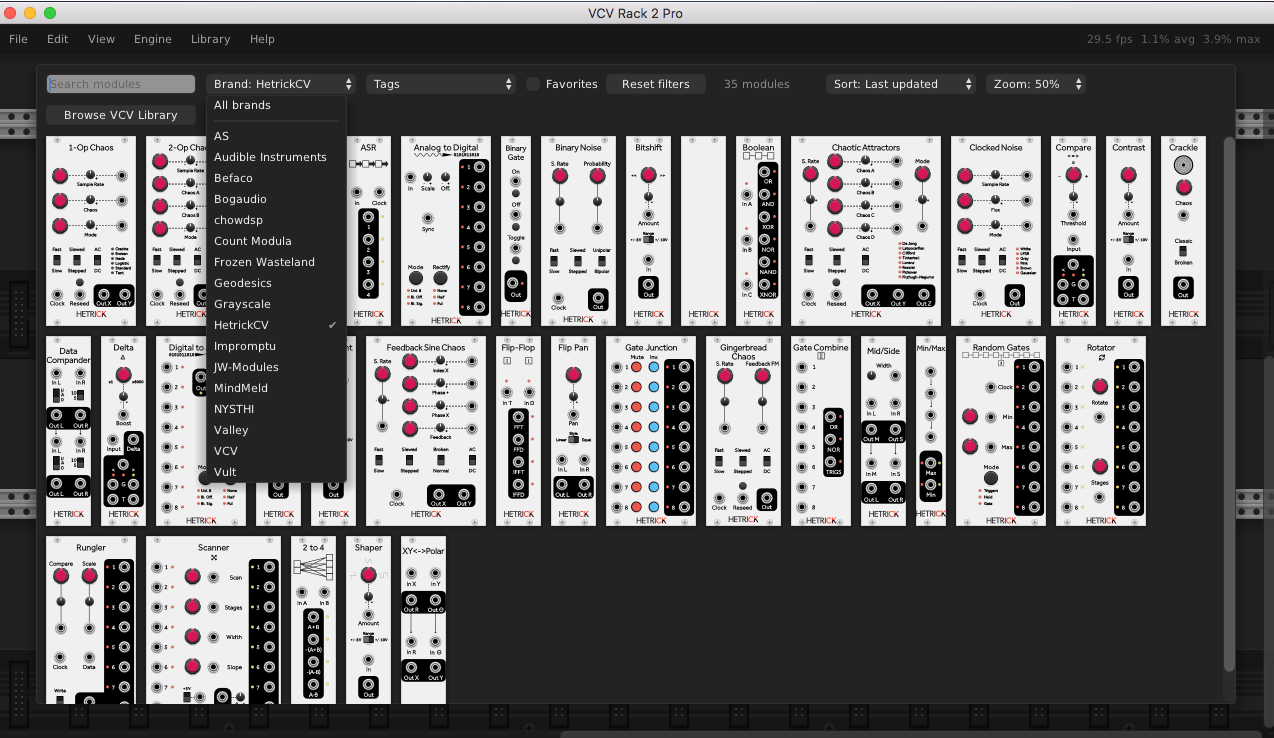Screen dimensions: 1274x738
Task: Add the Analog to Digital module
Action: (x=446, y=231)
